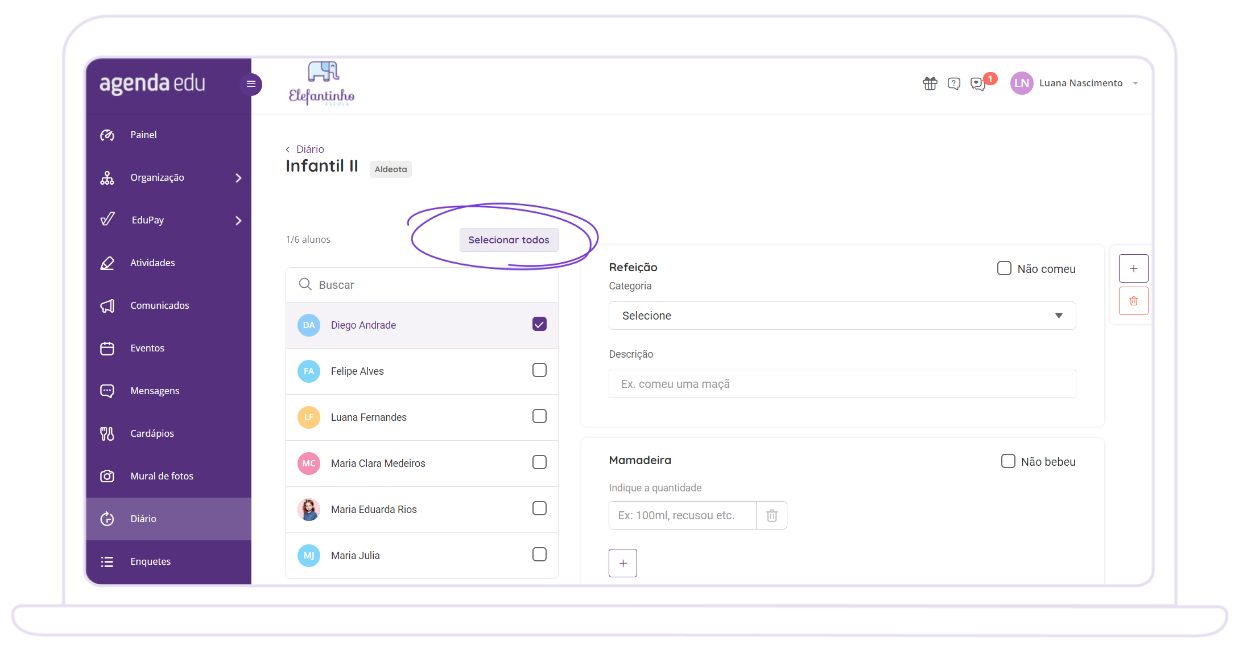Check Luana Fernandes's checkbox
The width and height of the screenshot is (1244, 653).
539,416
